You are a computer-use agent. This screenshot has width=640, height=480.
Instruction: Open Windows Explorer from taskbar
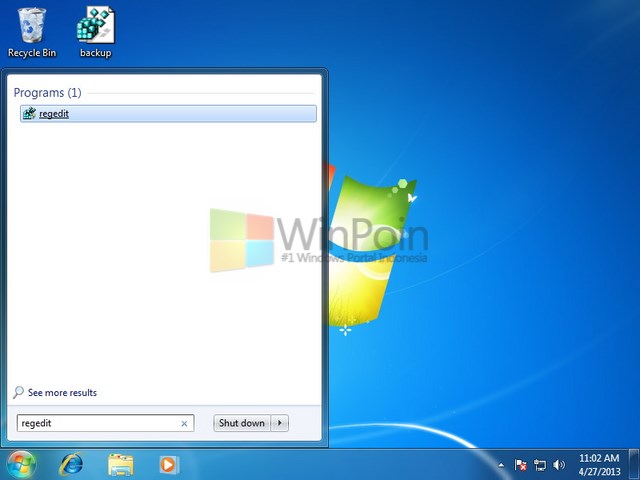(121, 465)
